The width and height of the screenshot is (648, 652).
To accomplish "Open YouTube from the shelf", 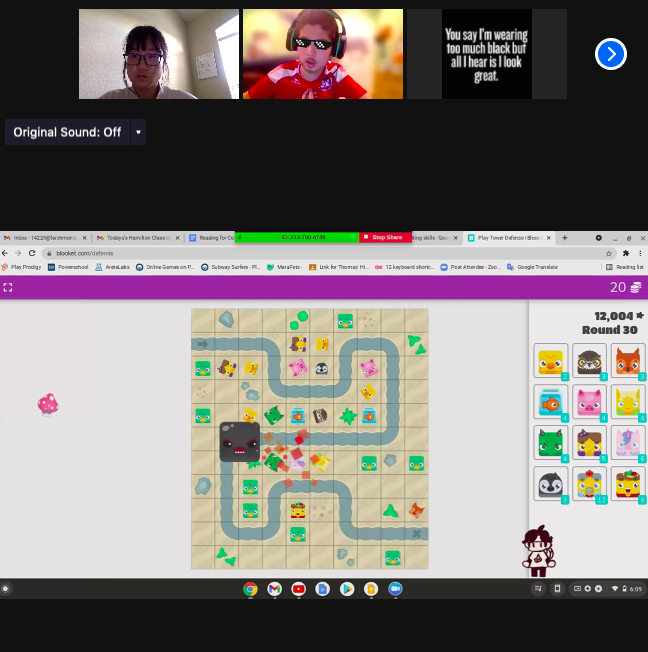I will 299,589.
